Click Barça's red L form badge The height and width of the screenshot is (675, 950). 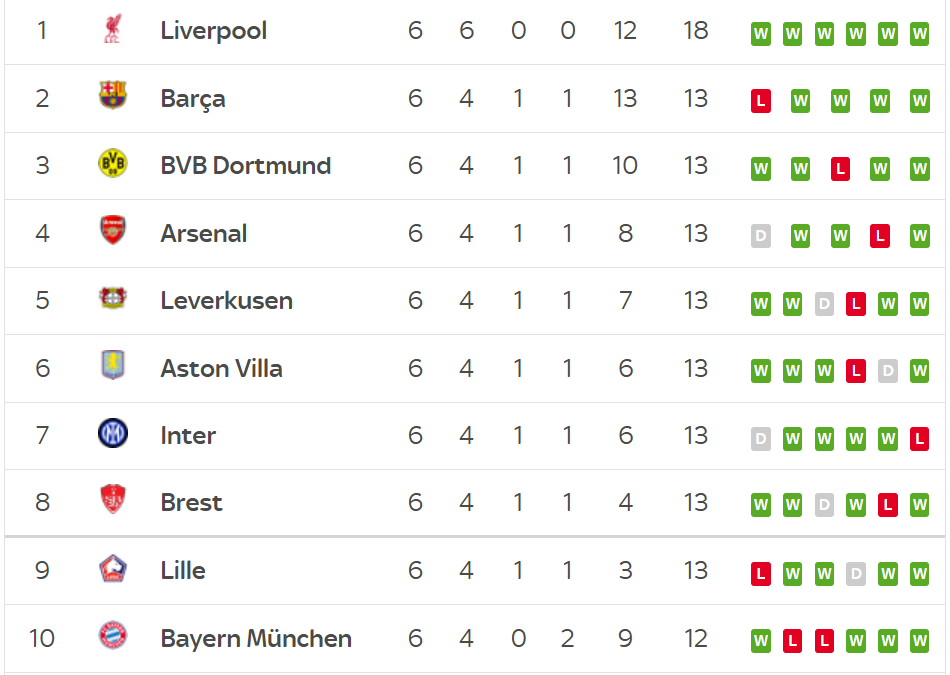(761, 101)
